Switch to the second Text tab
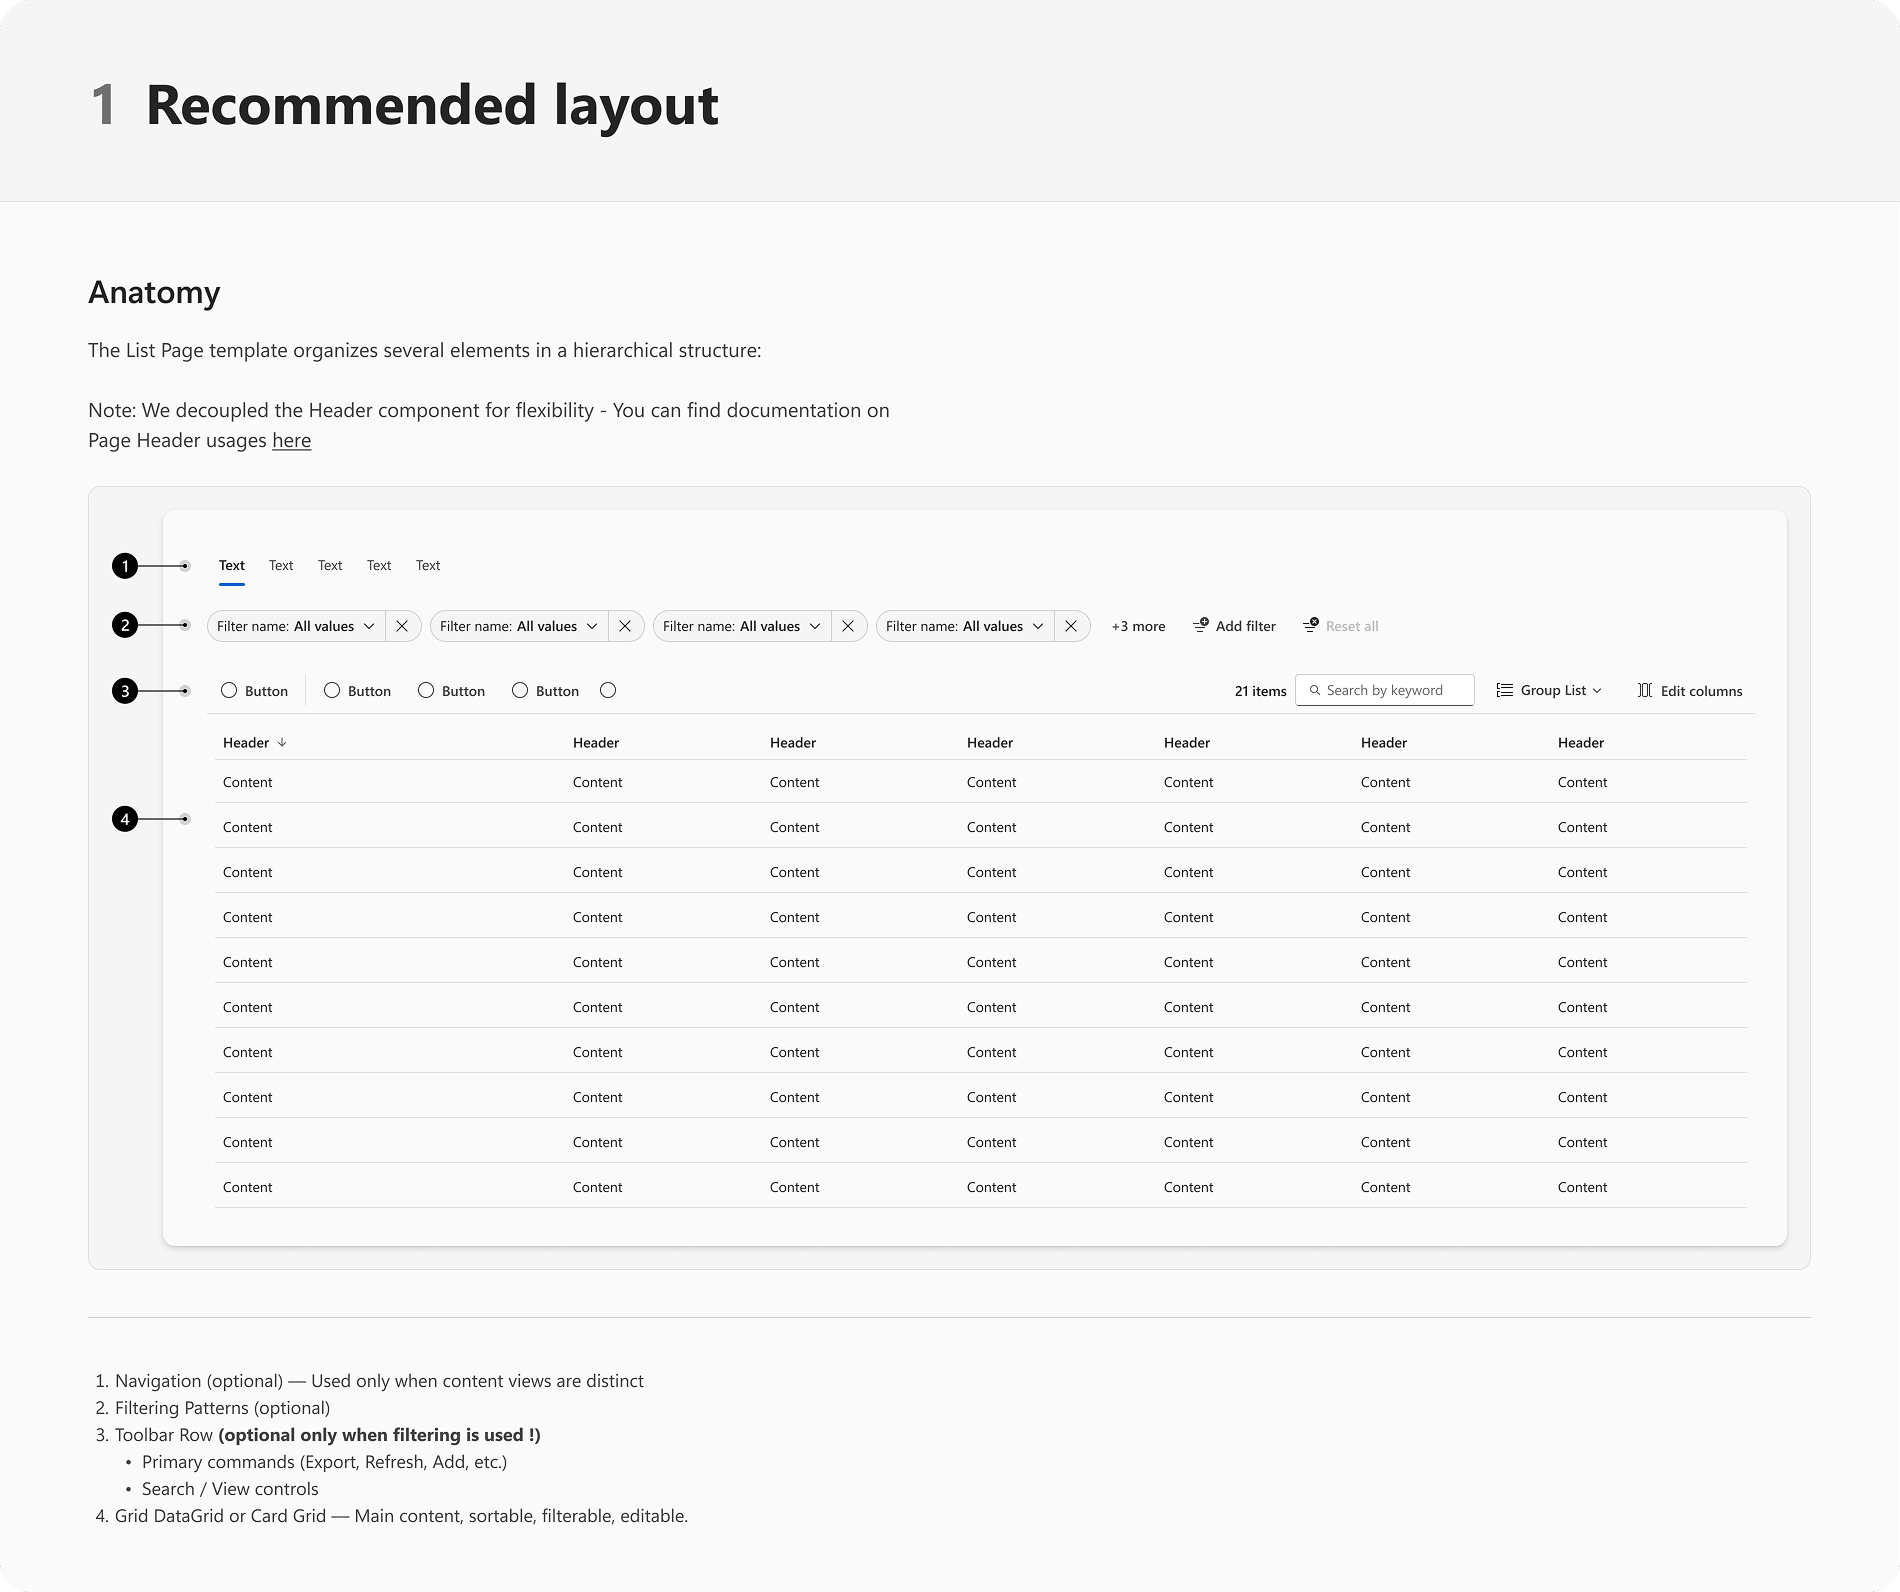Viewport: 1900px width, 1592px height. (281, 565)
